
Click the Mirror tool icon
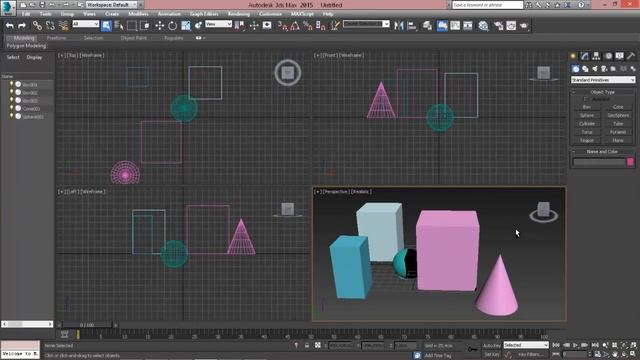point(399,26)
